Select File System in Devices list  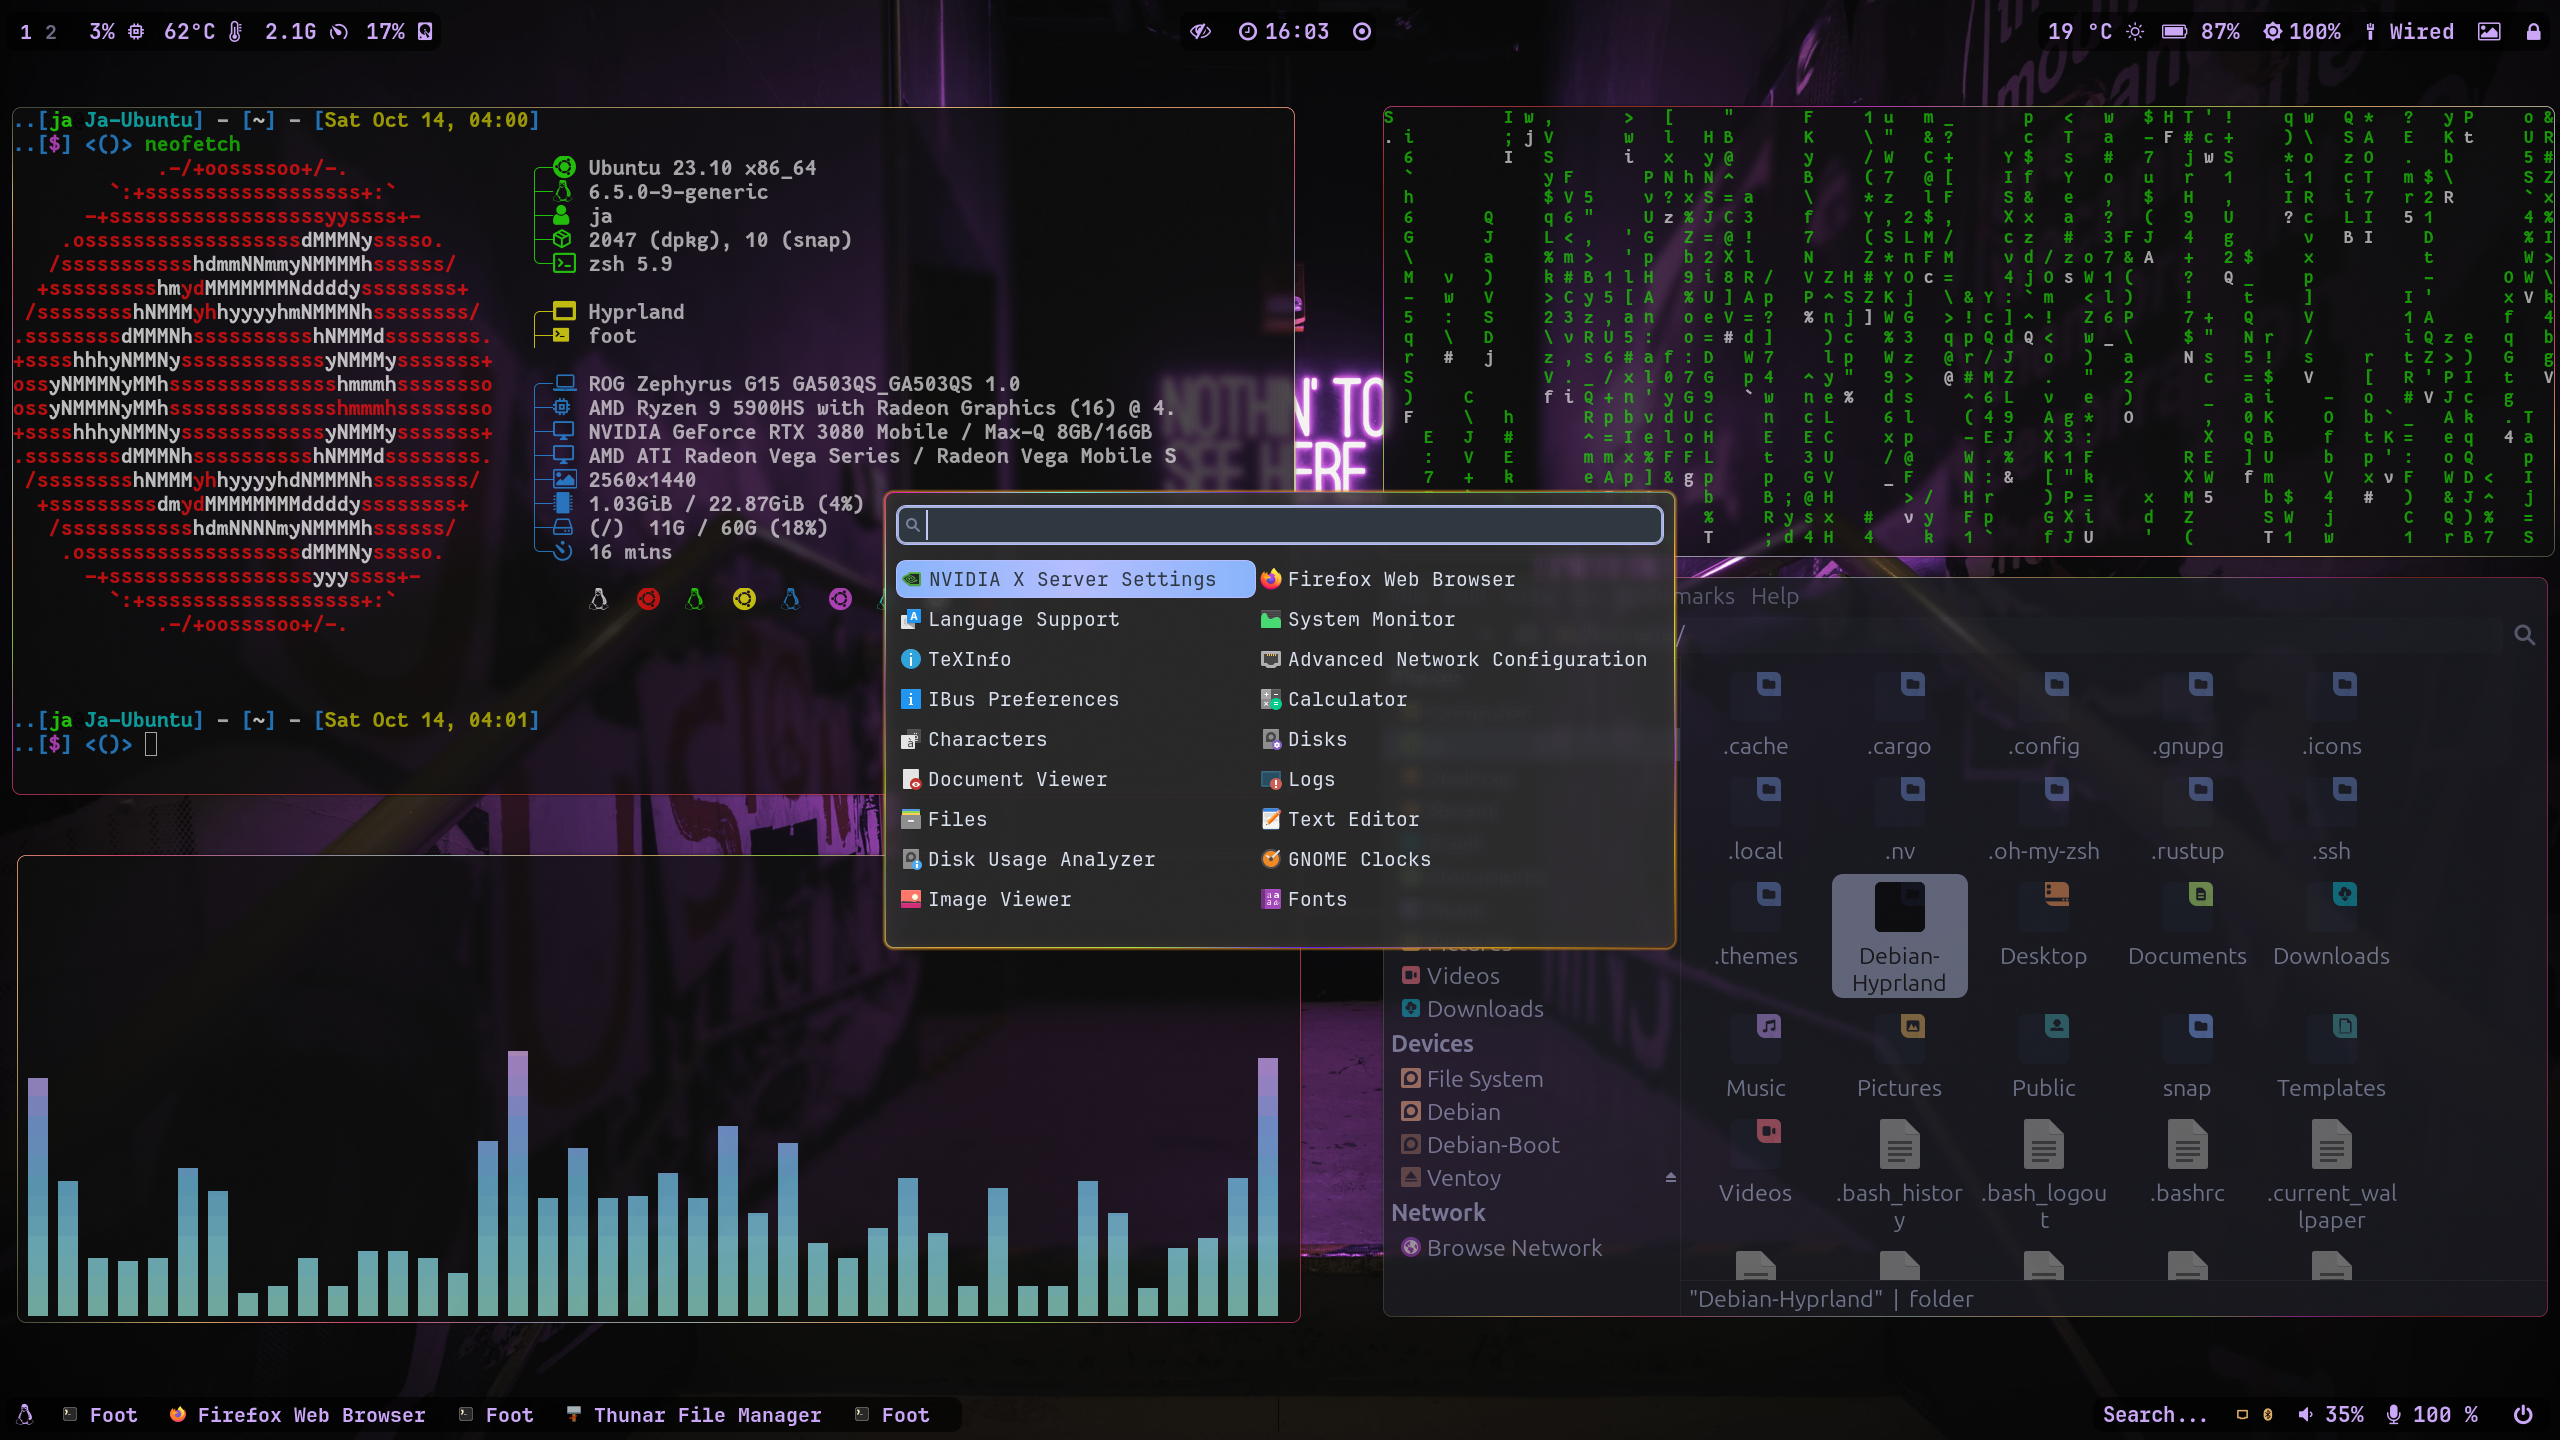coord(1484,1079)
